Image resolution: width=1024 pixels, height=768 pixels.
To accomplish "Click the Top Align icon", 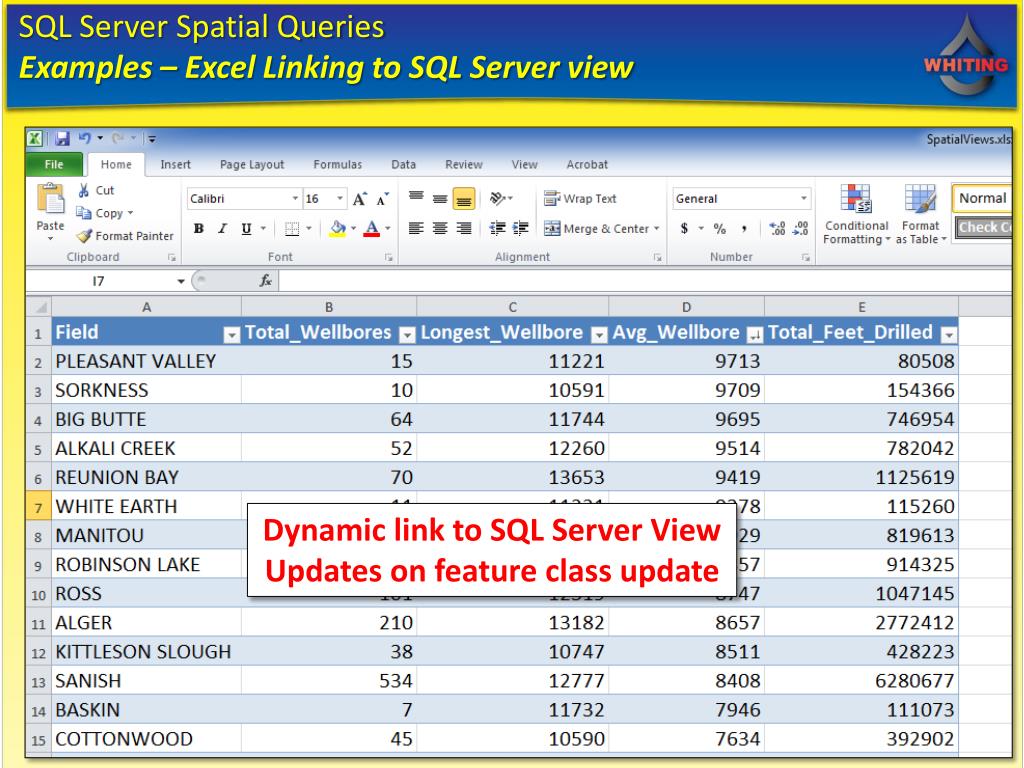I will click(416, 197).
